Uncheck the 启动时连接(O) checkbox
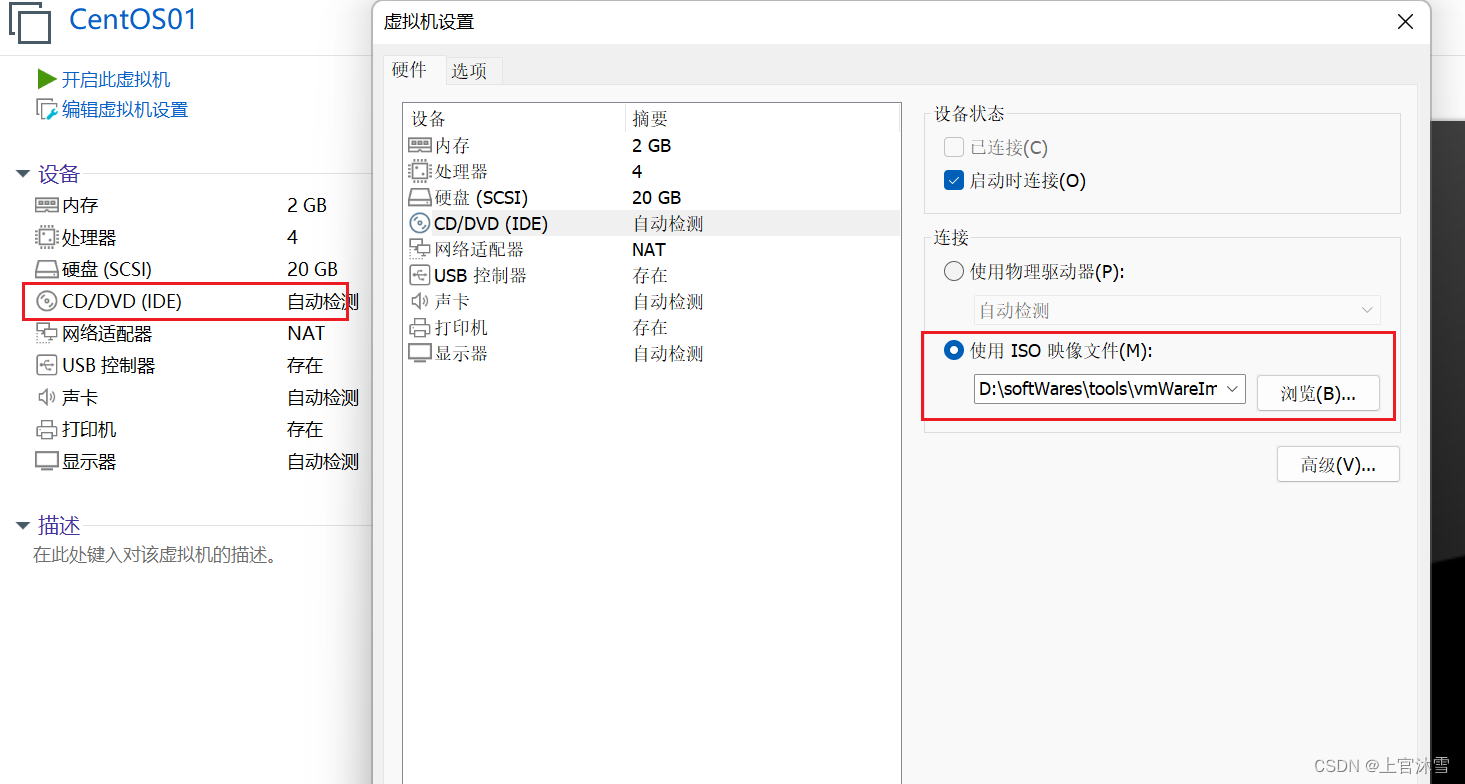The height and width of the screenshot is (784, 1465). [953, 181]
